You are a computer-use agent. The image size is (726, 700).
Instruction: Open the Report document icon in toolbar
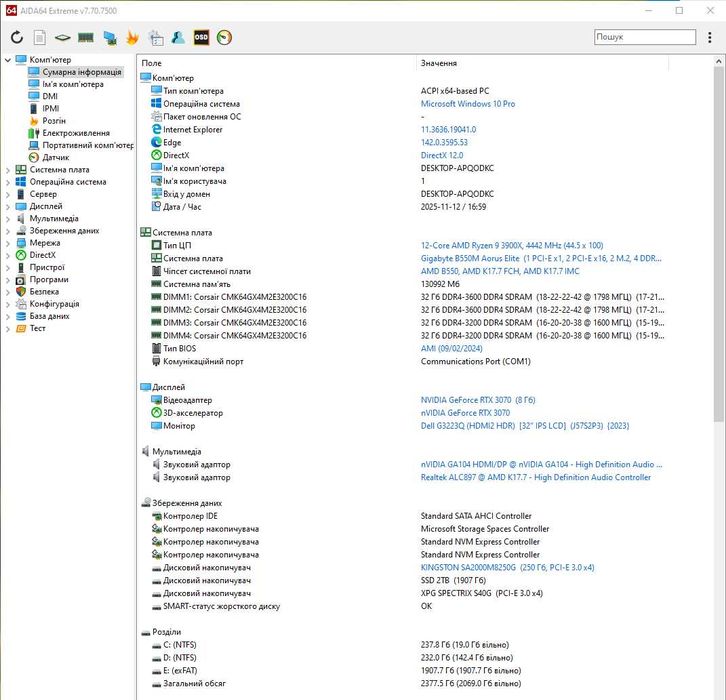tap(40, 38)
